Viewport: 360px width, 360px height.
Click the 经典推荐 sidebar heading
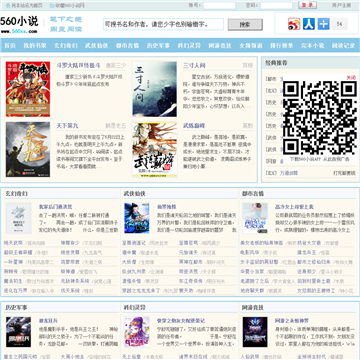point(276,63)
